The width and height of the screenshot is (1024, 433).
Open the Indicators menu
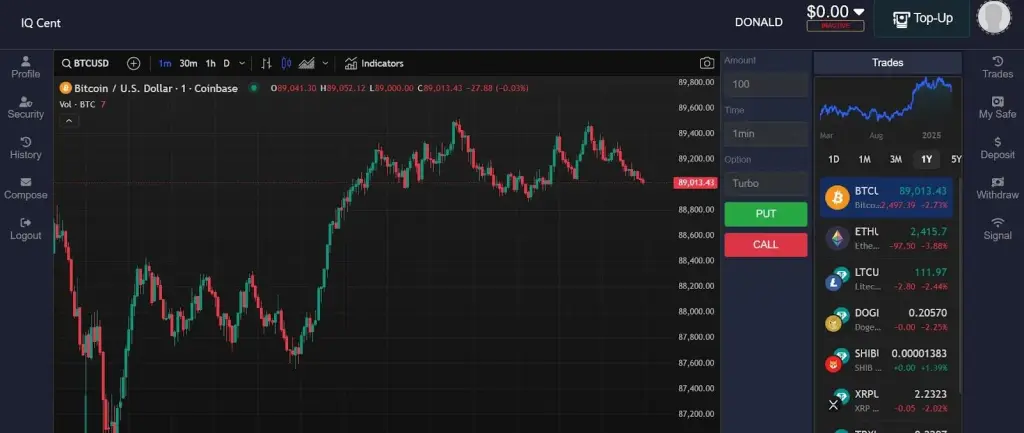[374, 63]
